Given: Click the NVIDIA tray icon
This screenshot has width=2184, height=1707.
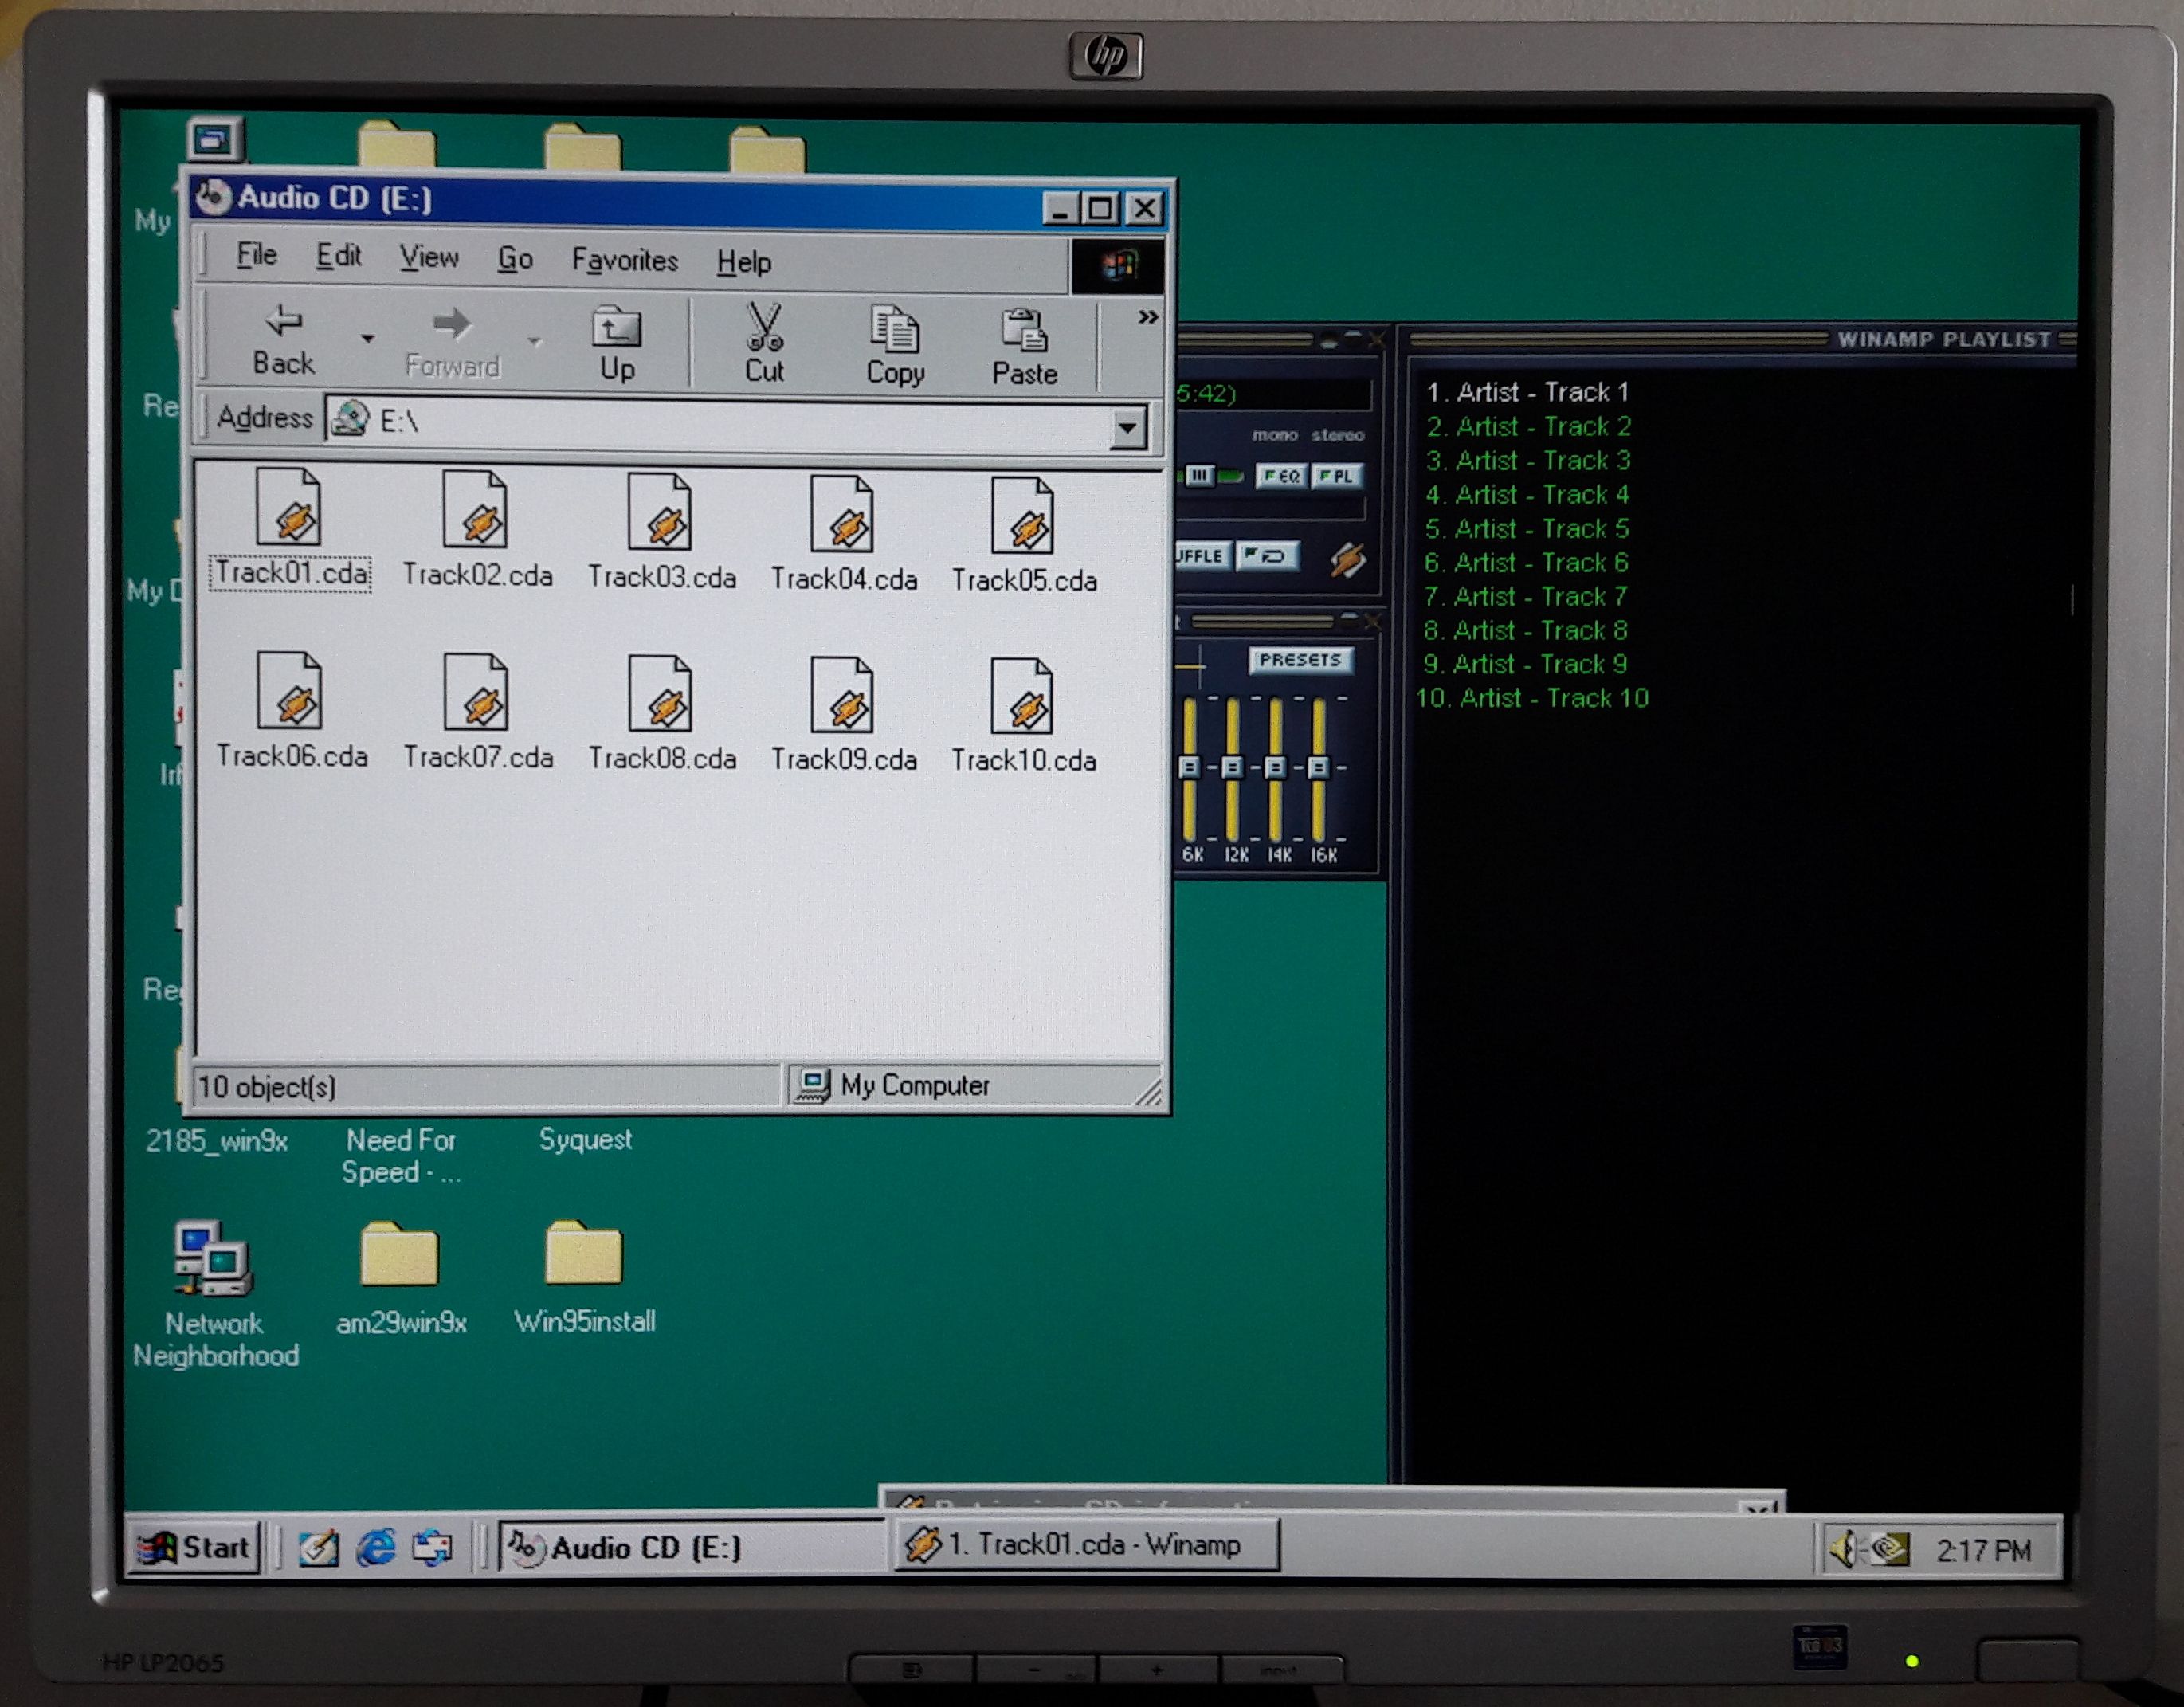Looking at the screenshot, I should 1889,1550.
